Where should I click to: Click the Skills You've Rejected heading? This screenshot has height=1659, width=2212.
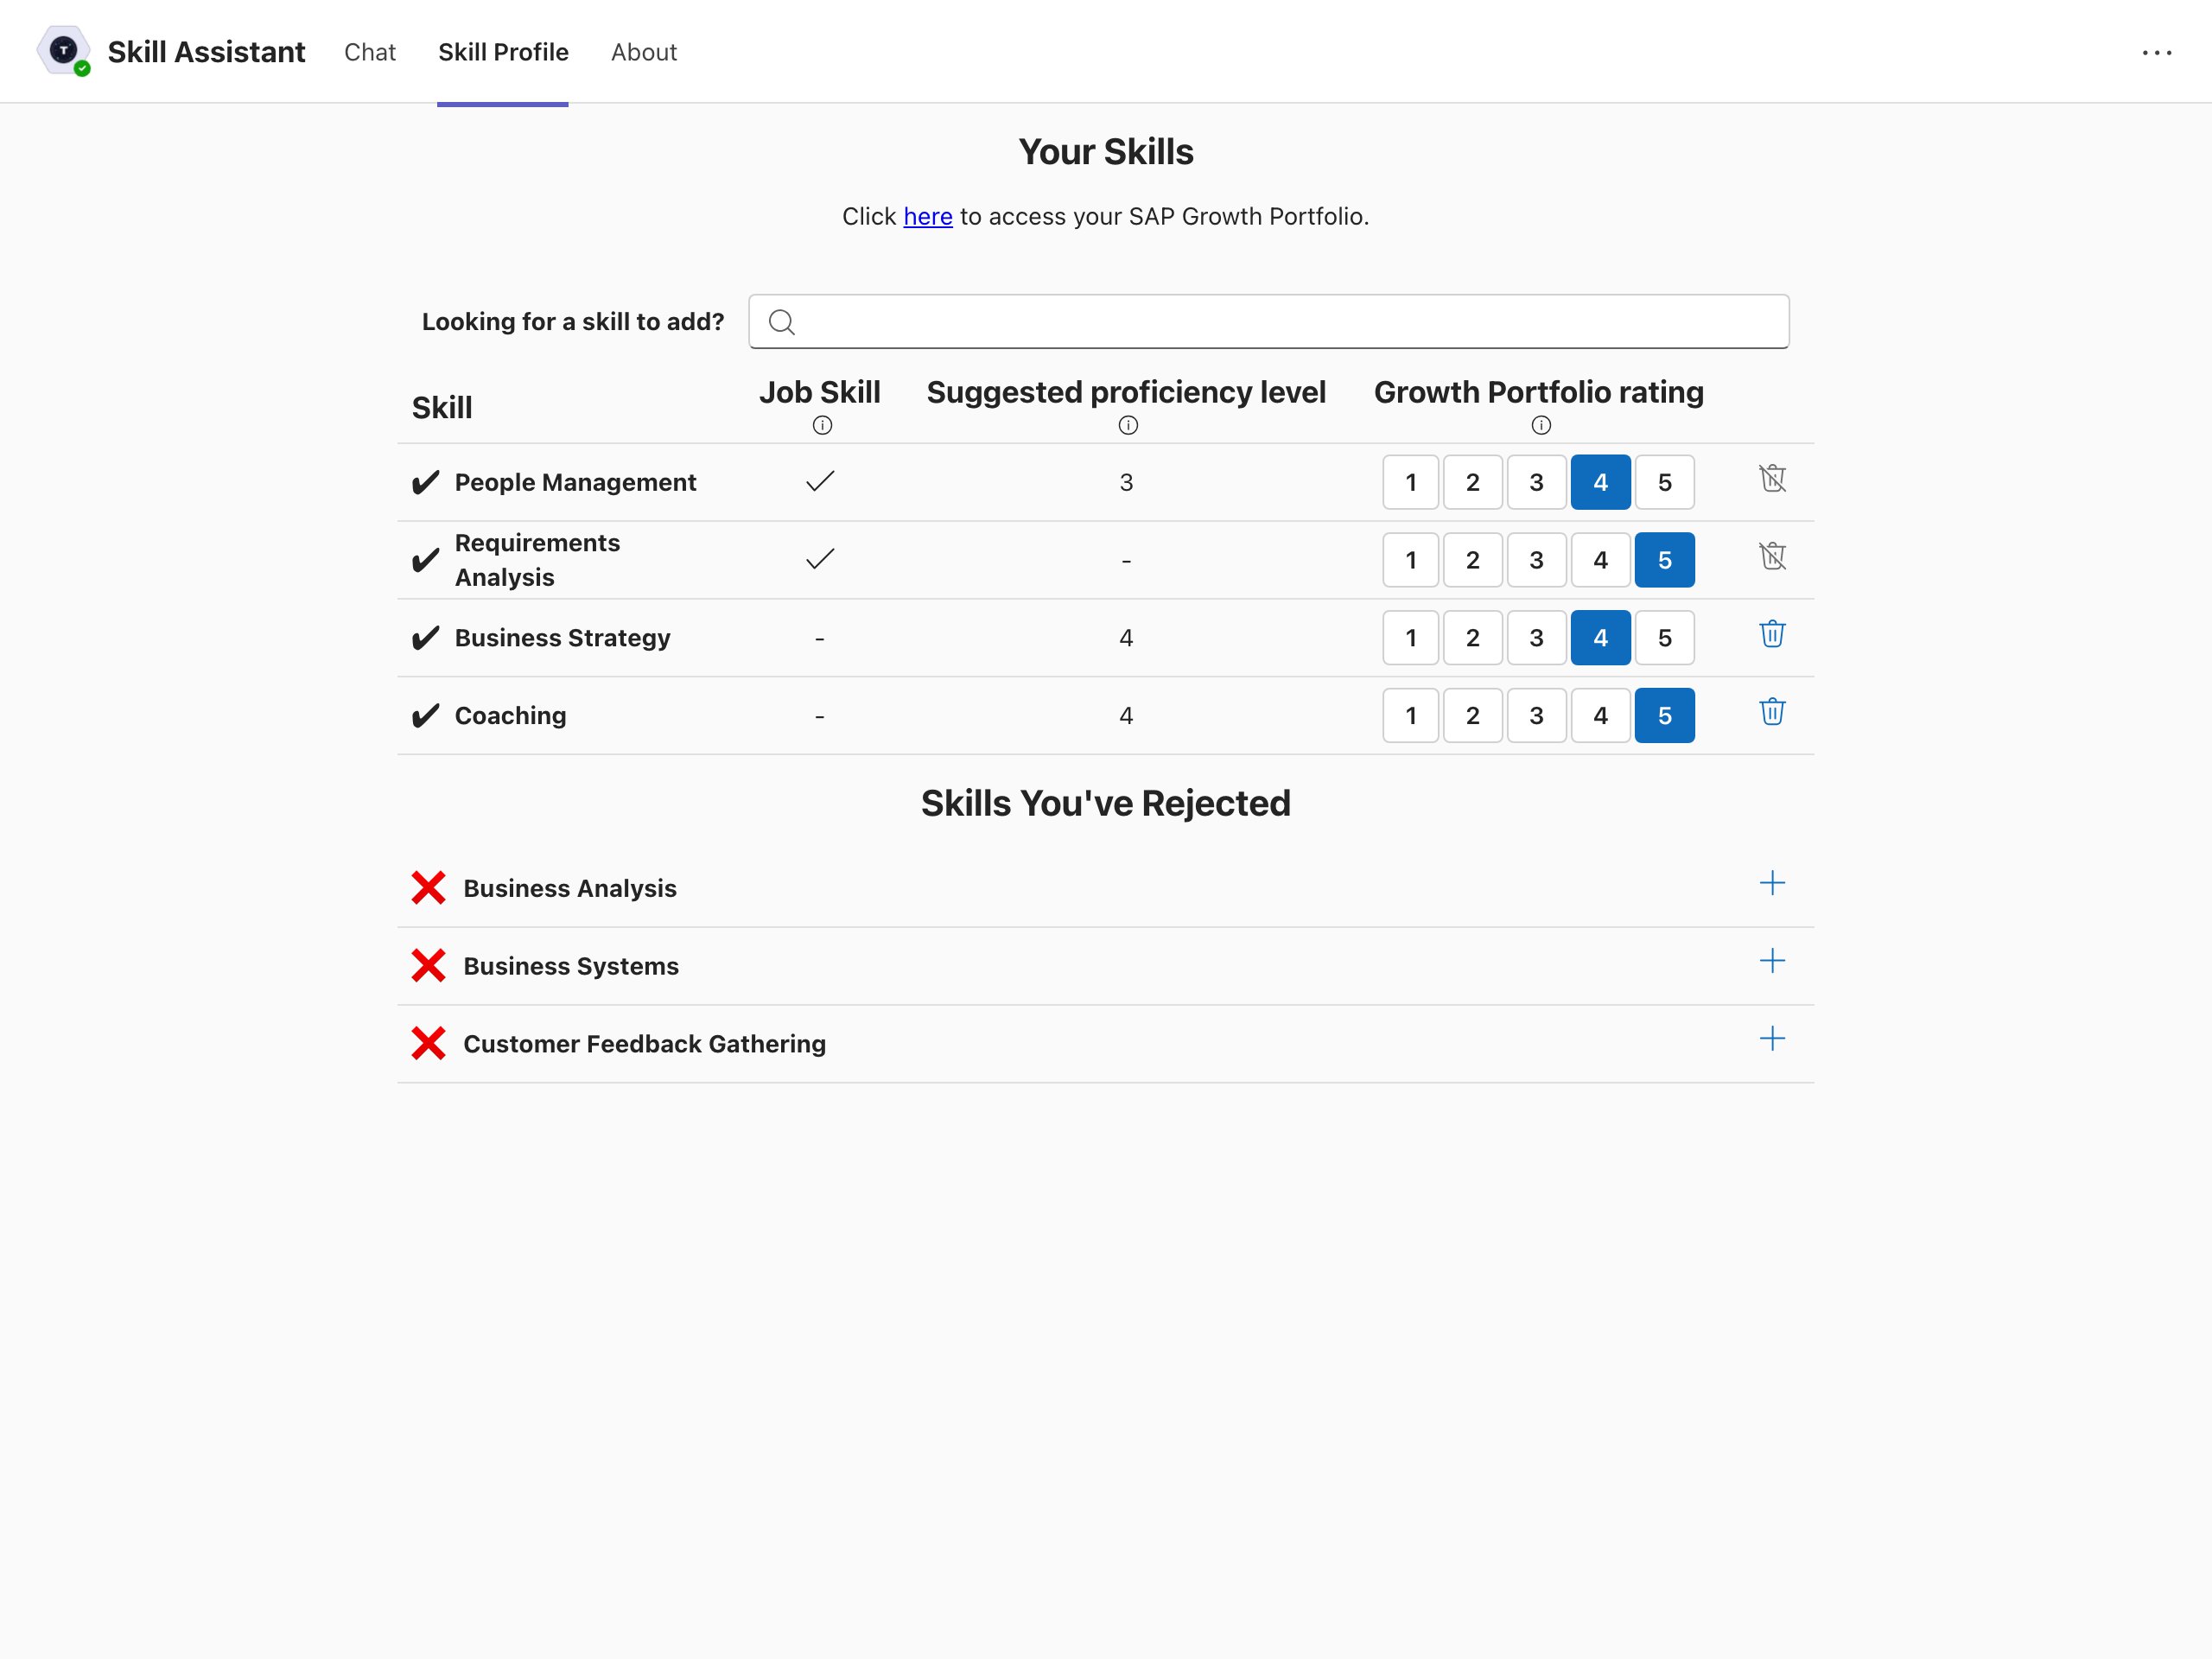click(x=1106, y=803)
